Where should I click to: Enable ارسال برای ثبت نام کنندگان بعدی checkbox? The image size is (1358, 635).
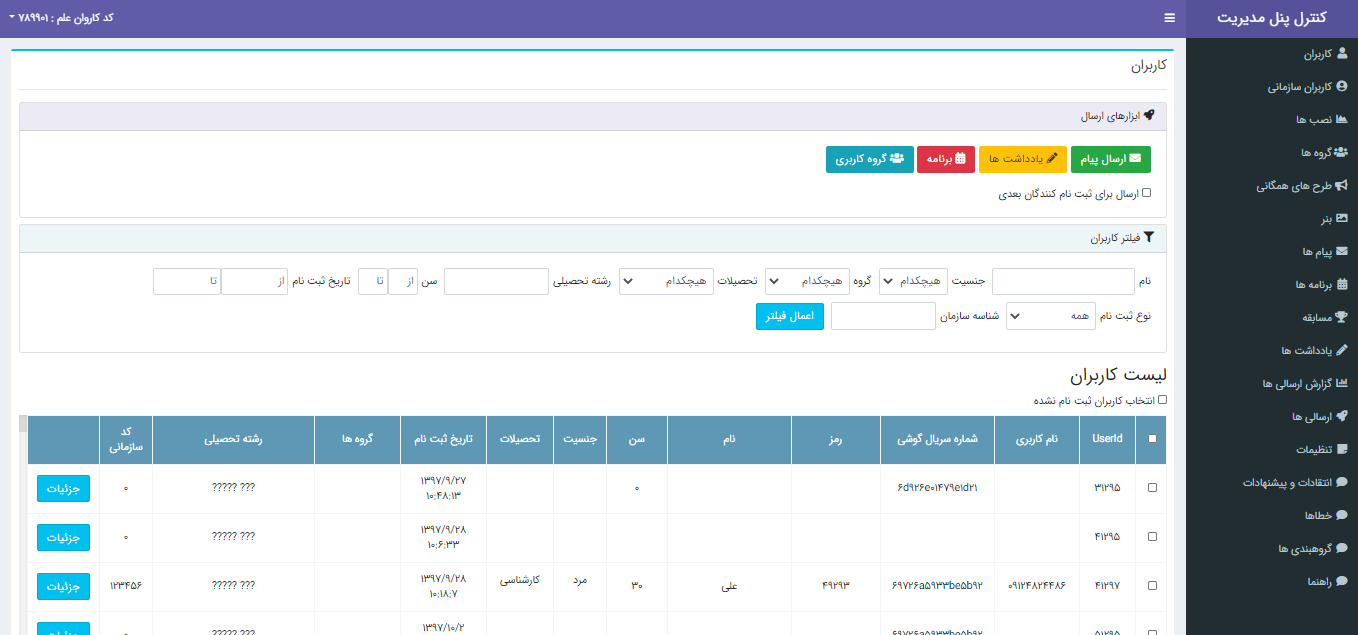coord(1146,193)
